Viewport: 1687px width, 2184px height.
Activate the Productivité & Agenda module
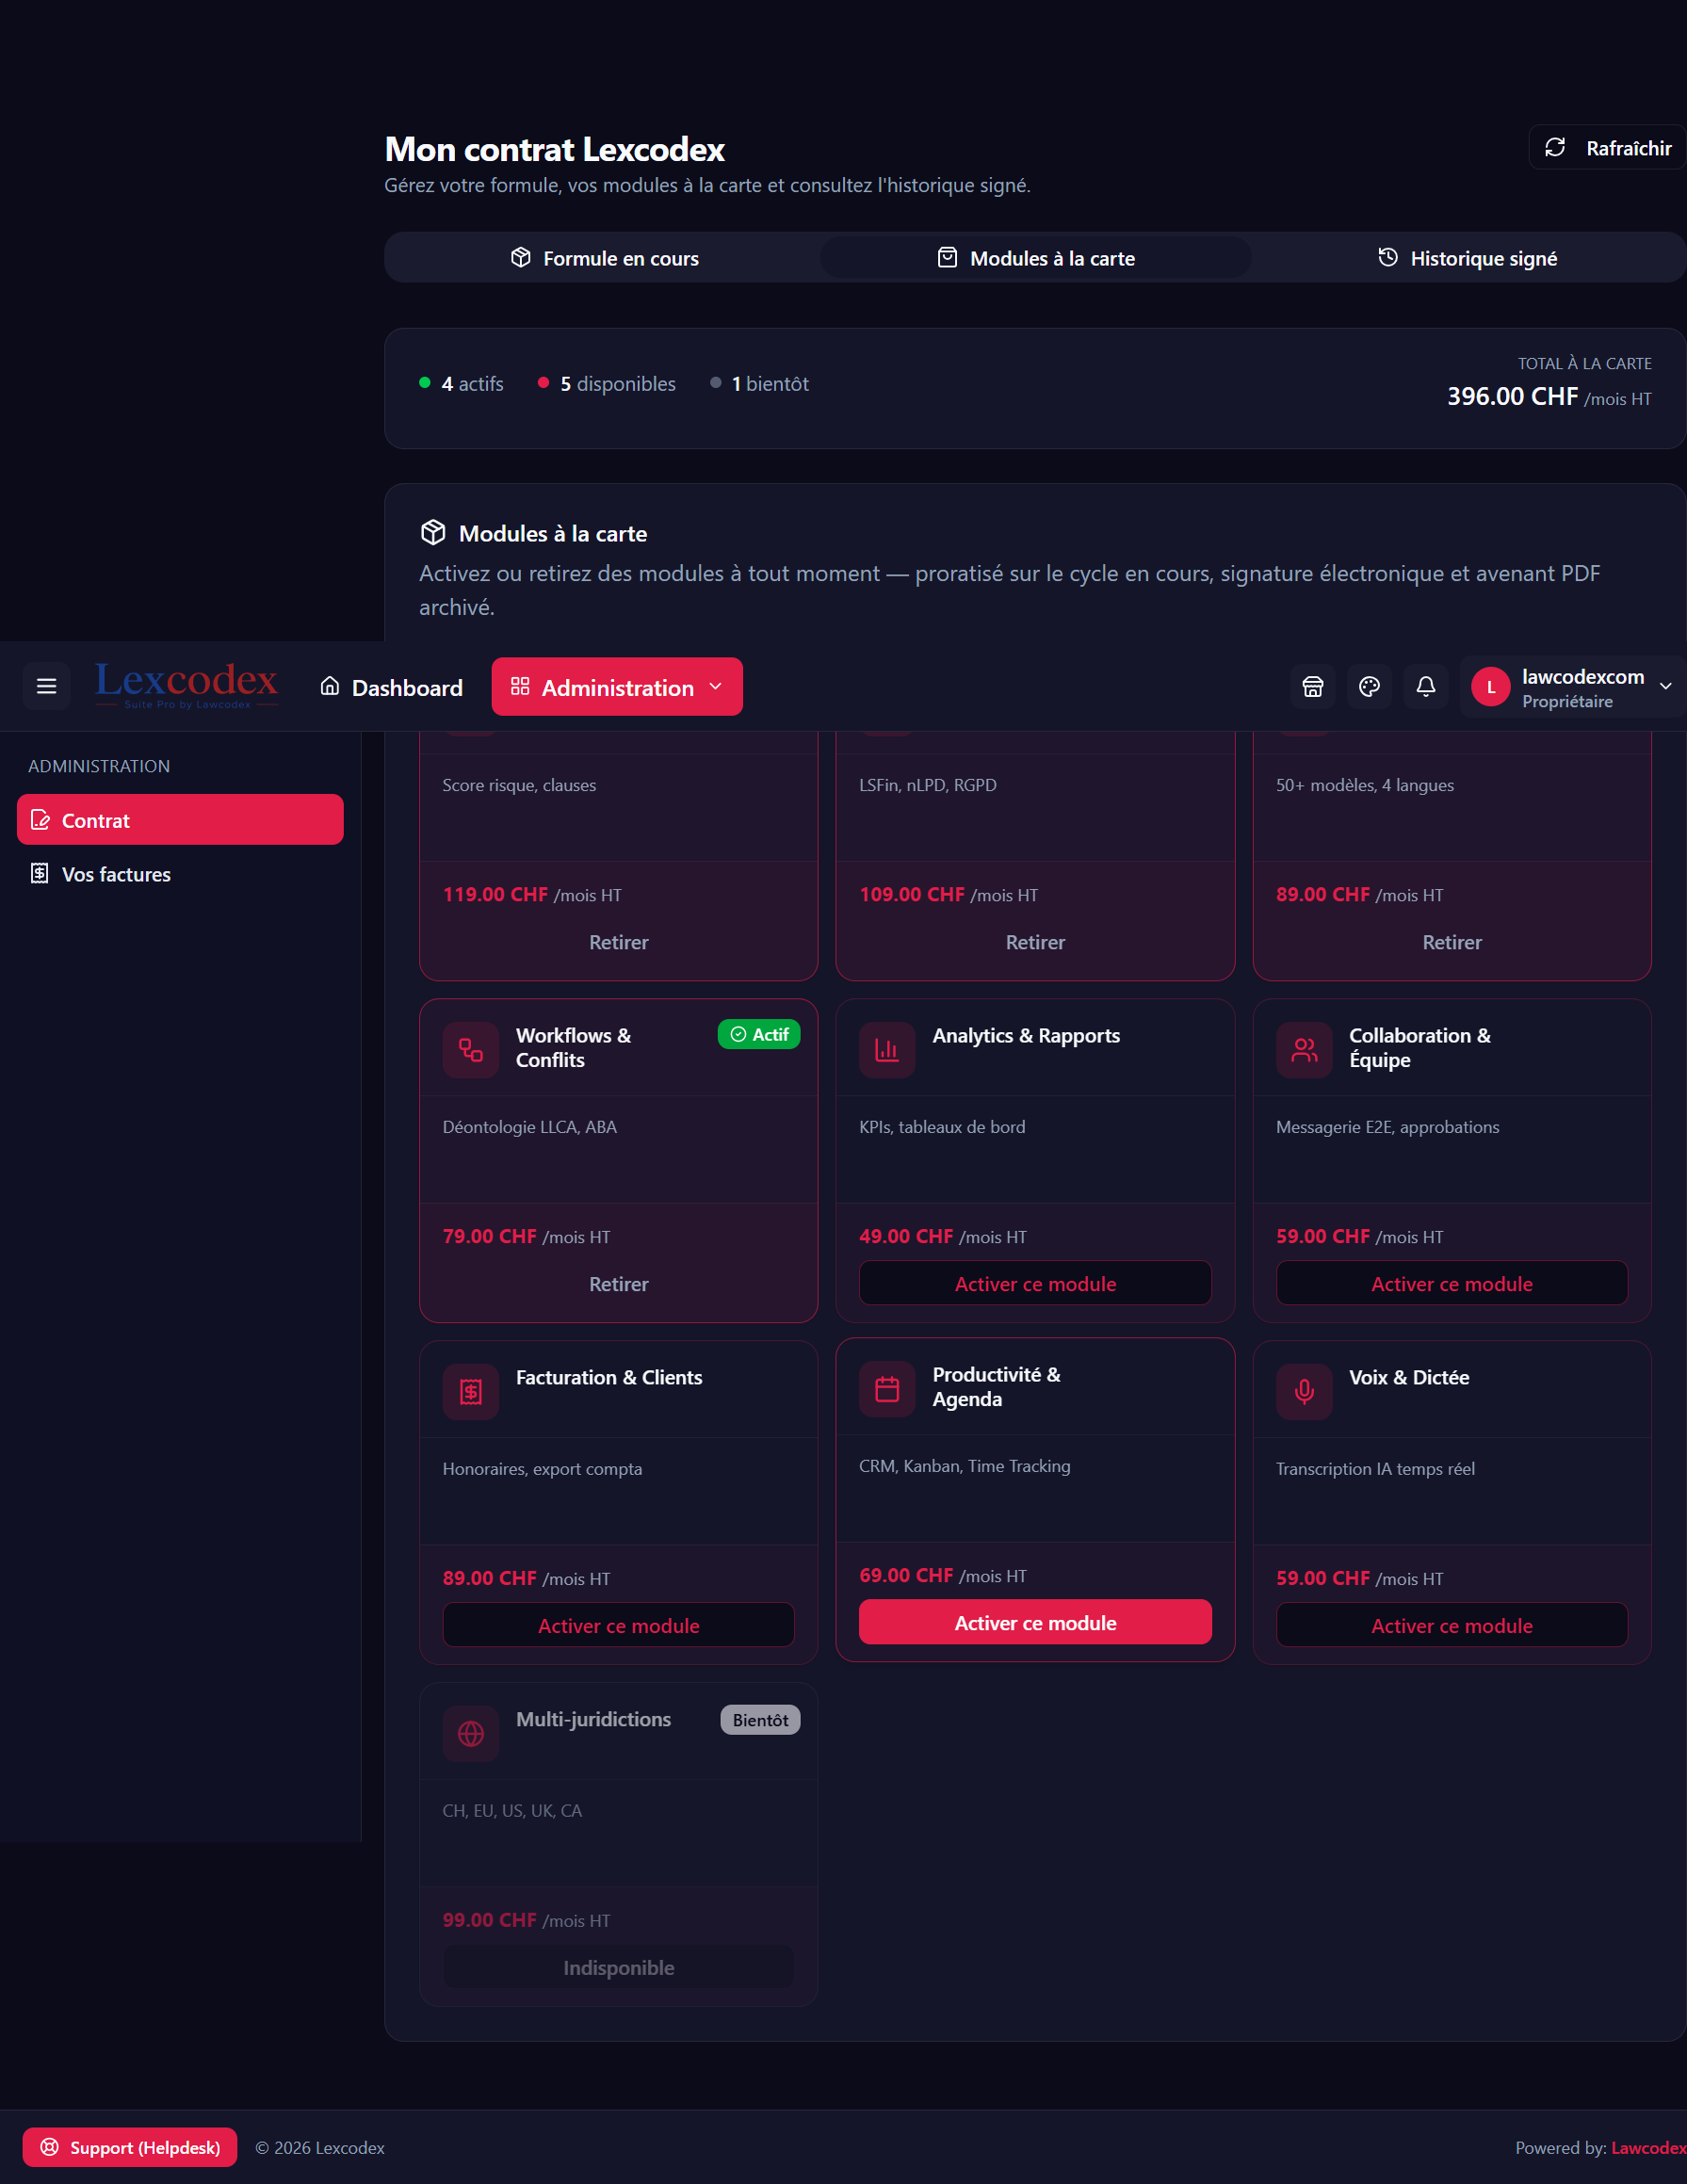click(1035, 1623)
